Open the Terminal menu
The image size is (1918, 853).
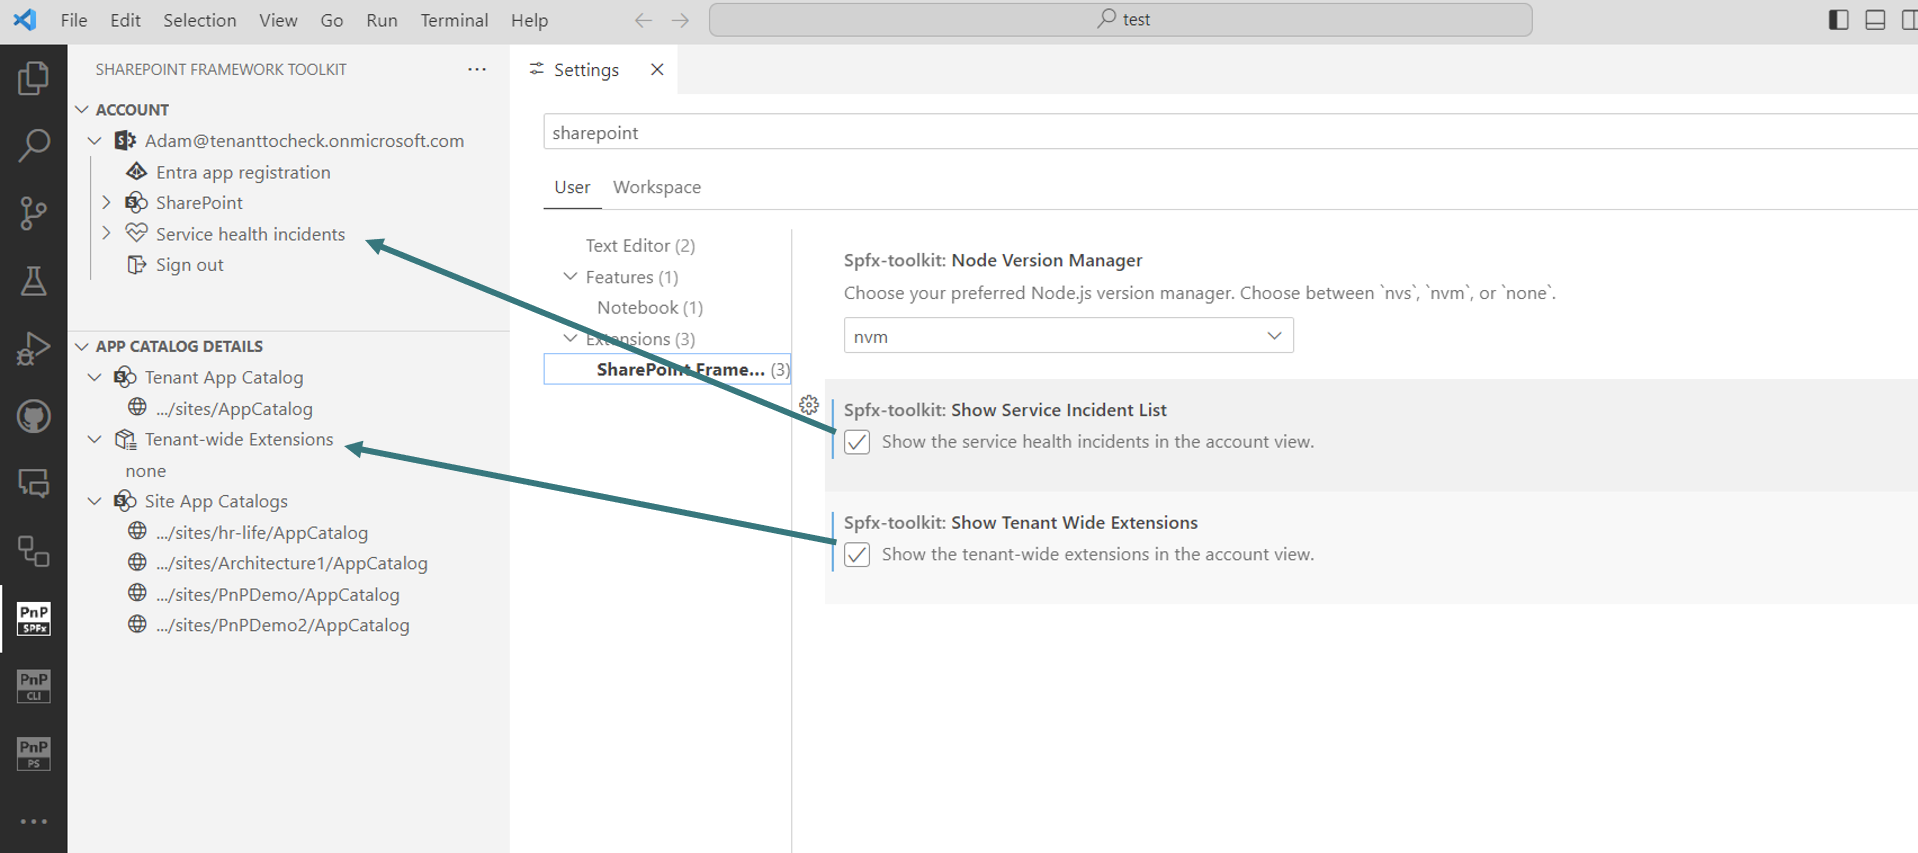[x=454, y=20]
